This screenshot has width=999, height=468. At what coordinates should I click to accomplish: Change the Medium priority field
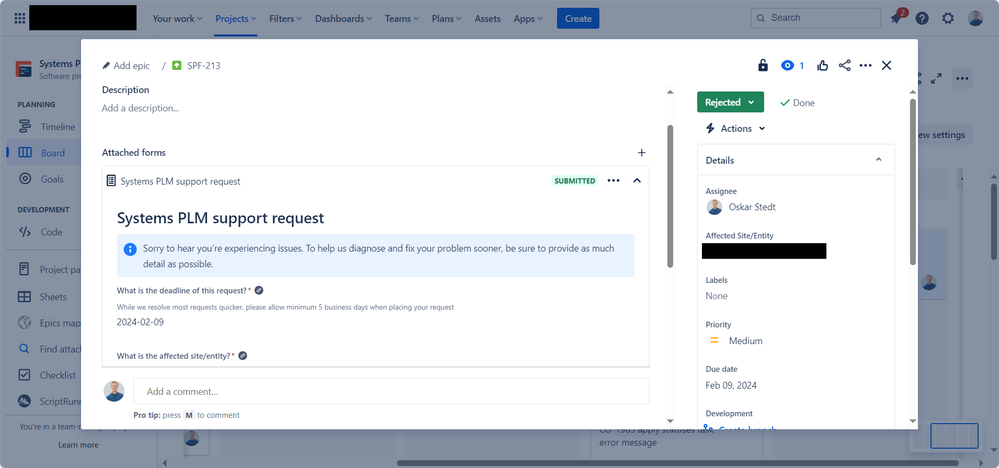pyautogui.click(x=735, y=341)
